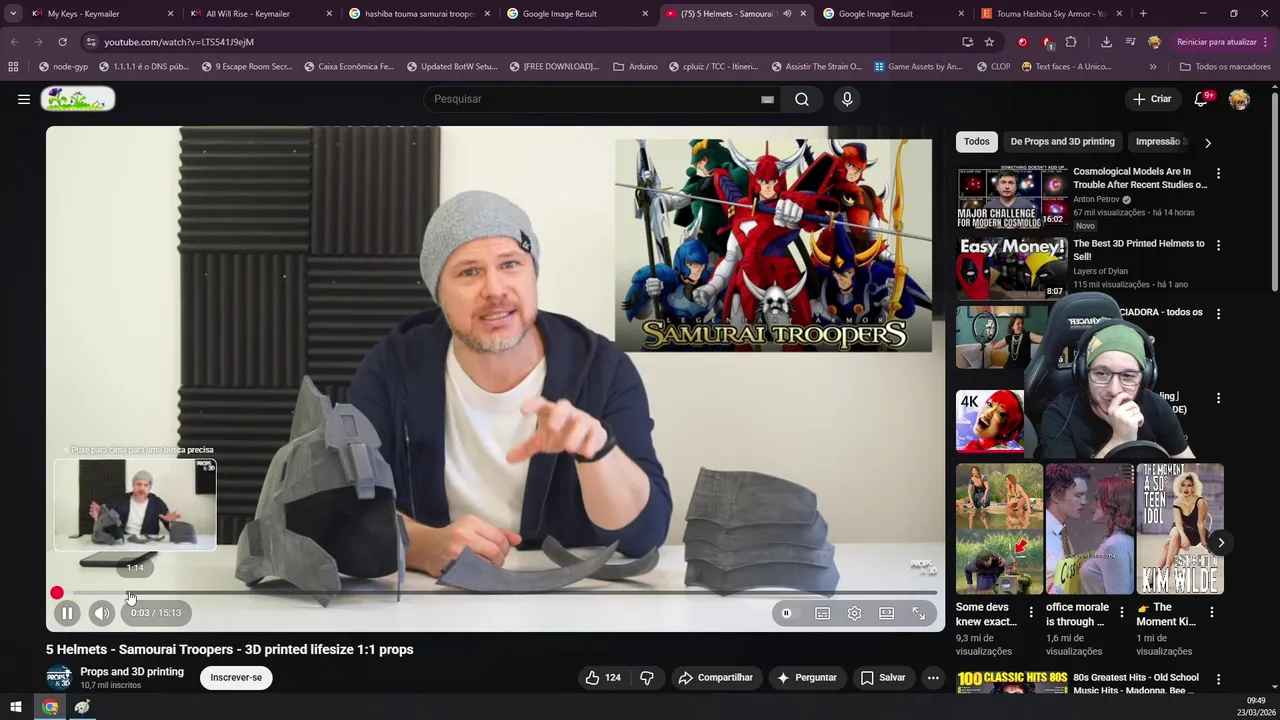Like the video with 124 likes
Screen dimensions: 1280x720
(x=603, y=677)
